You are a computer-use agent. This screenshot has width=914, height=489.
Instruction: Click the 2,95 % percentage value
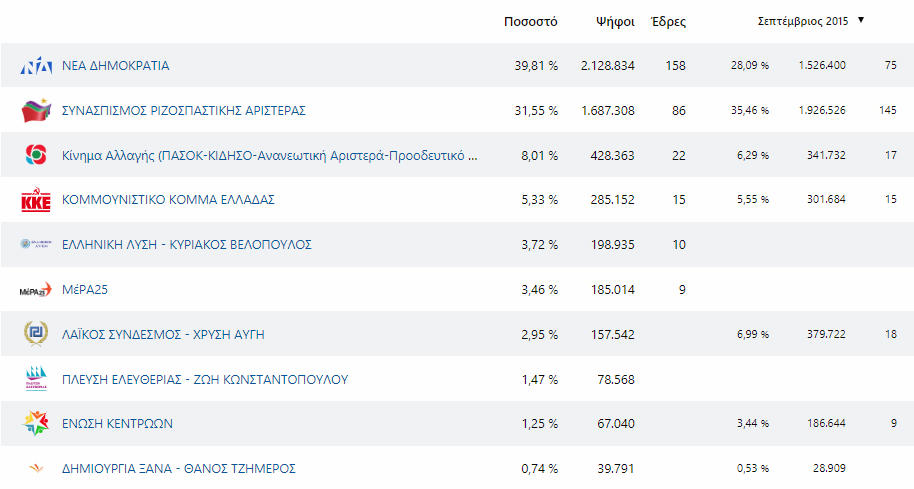539,335
